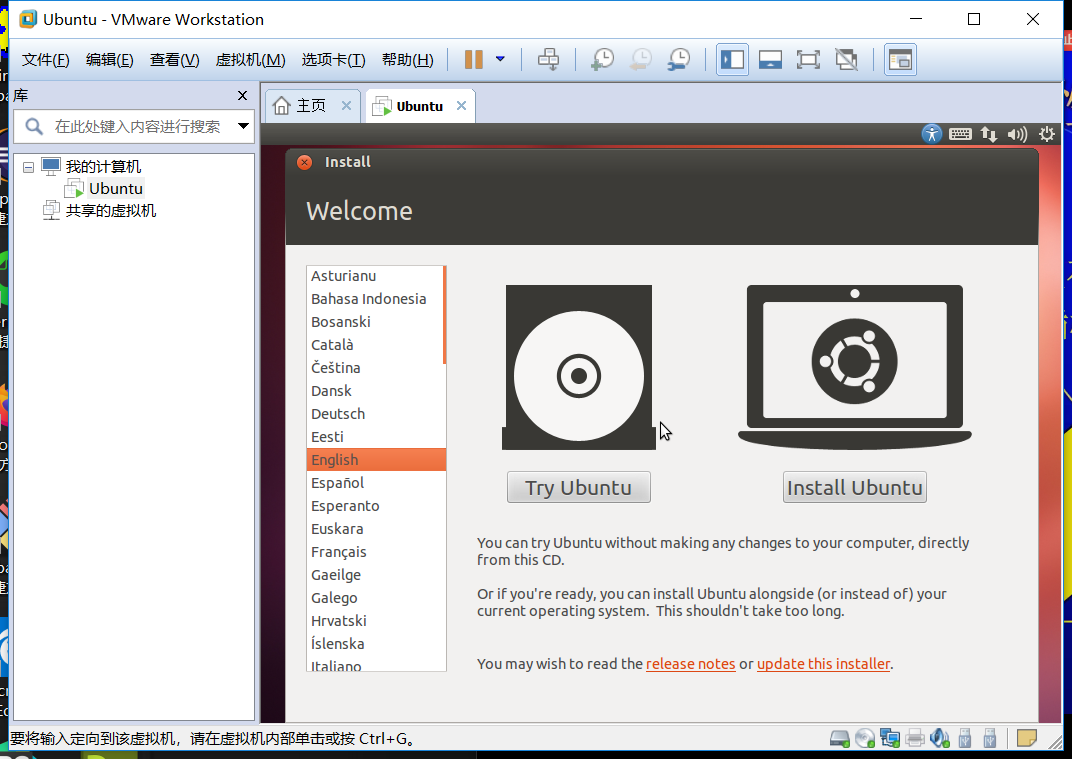Select 我的计算机 in the library tree
The height and width of the screenshot is (759, 1072).
point(103,166)
